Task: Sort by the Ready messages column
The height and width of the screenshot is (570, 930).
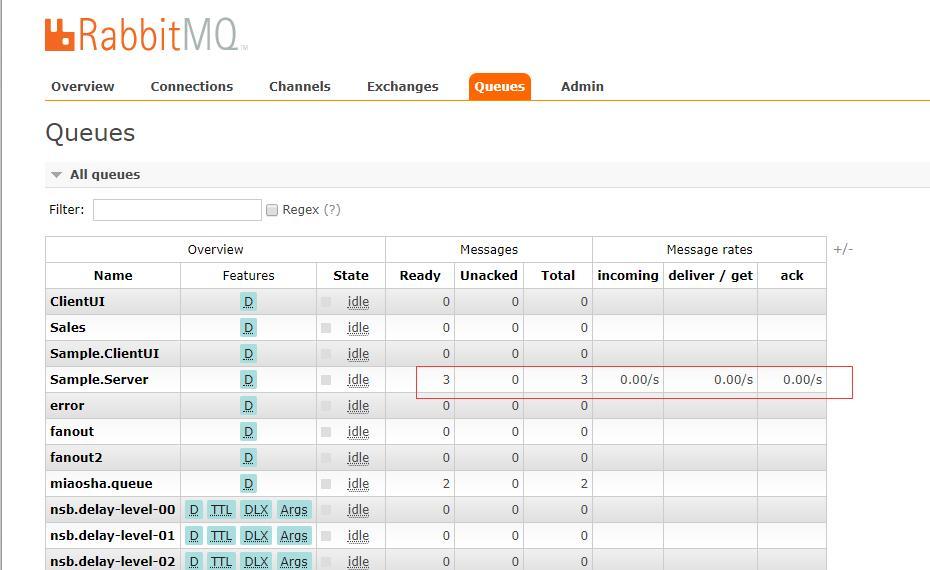Action: point(420,276)
